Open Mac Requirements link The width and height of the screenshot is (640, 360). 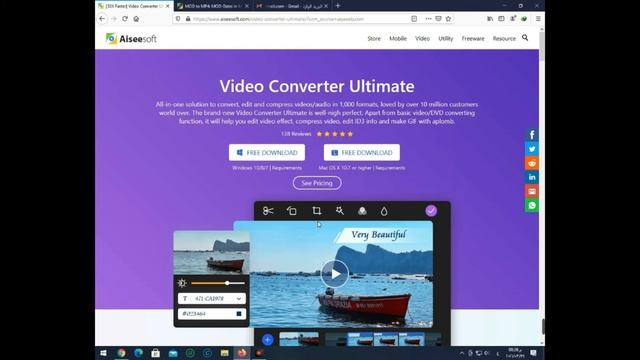coord(390,168)
